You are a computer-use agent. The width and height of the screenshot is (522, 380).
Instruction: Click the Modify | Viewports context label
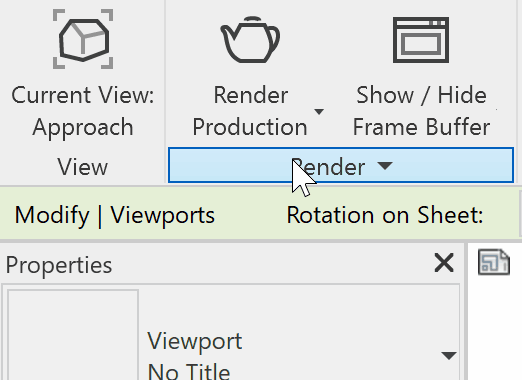115,215
